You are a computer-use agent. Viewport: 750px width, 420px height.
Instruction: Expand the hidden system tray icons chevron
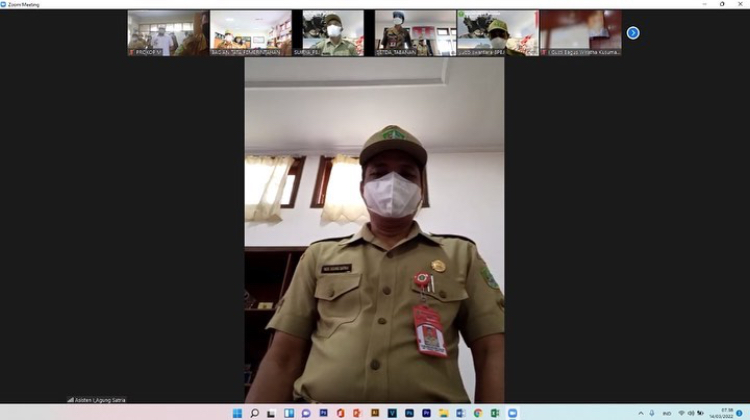[x=641, y=412]
